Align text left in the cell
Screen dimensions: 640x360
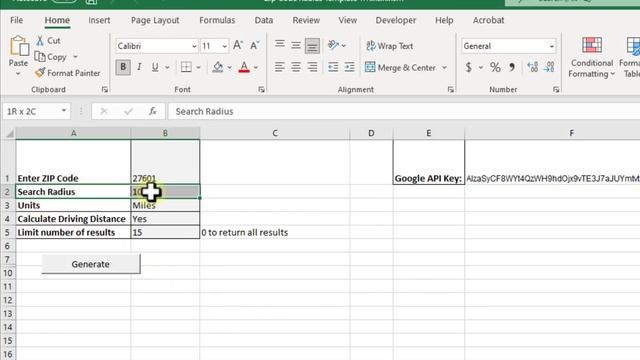pyautogui.click(x=280, y=67)
